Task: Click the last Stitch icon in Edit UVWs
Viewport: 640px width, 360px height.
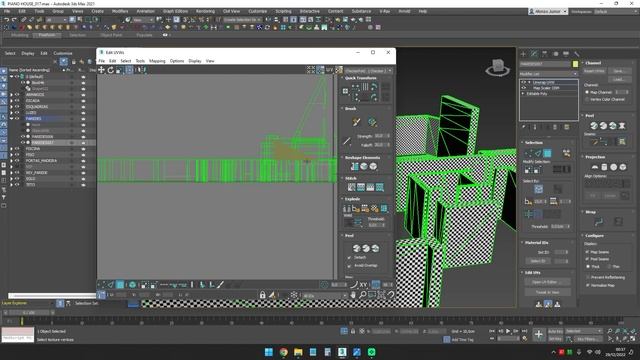Action: [x=380, y=187]
